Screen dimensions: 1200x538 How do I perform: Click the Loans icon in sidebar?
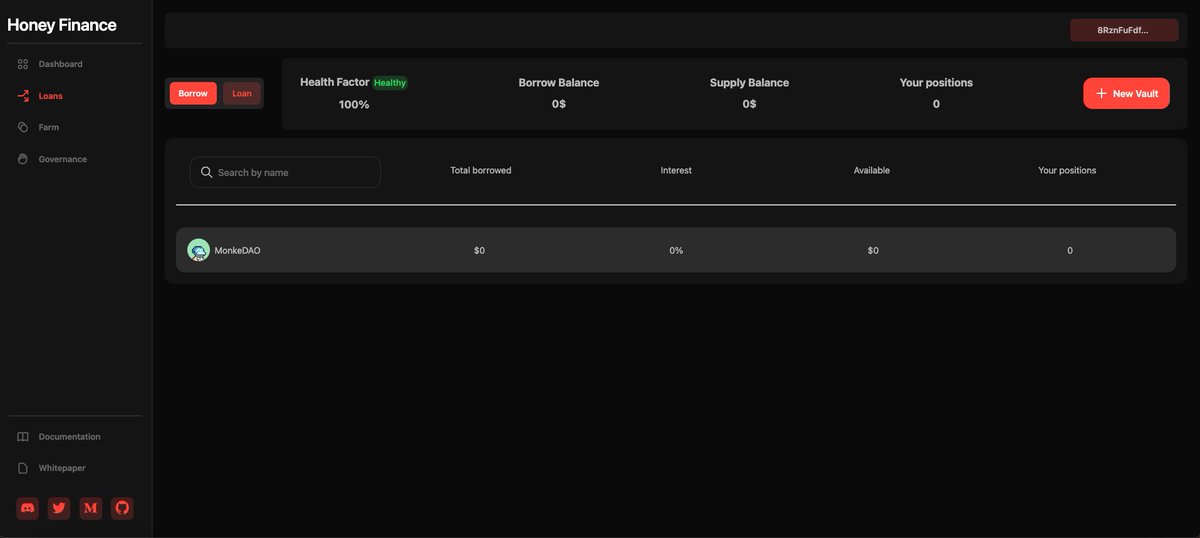[x=23, y=96]
